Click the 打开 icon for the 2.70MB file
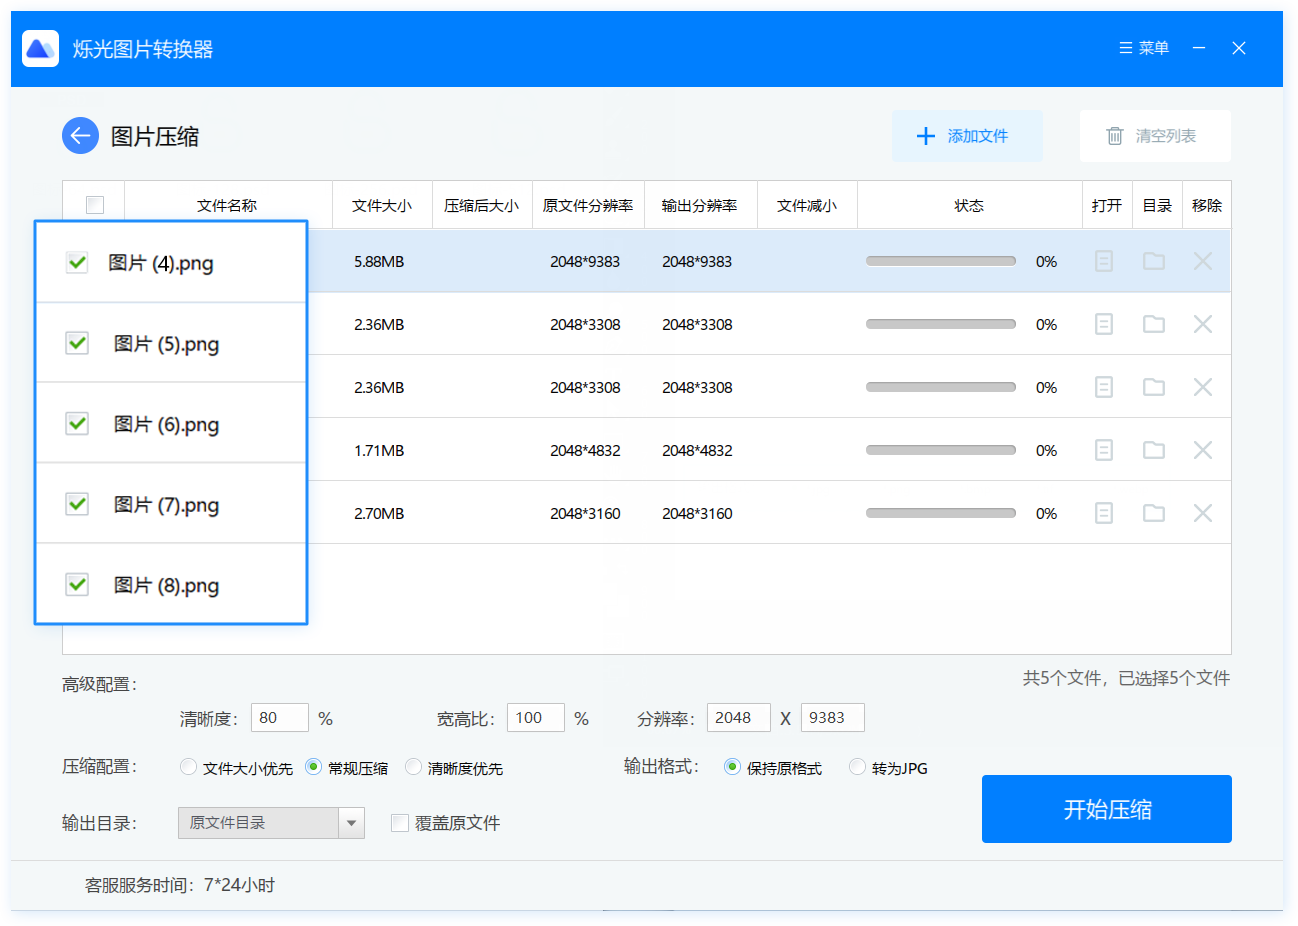The image size is (1298, 926). pos(1103,512)
